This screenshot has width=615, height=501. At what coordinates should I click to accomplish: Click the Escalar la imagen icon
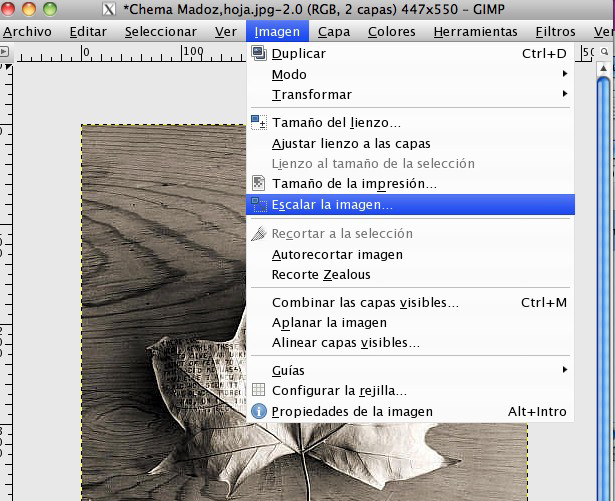click(x=259, y=204)
